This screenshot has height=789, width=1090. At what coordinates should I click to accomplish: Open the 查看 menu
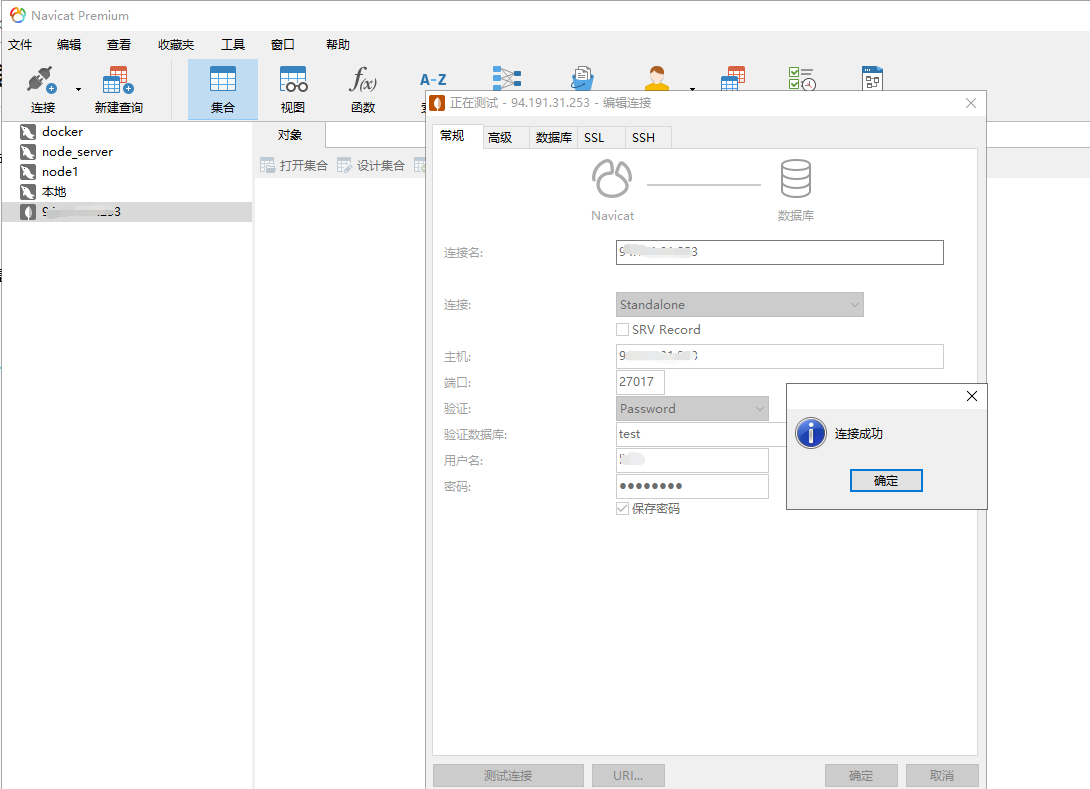click(118, 44)
